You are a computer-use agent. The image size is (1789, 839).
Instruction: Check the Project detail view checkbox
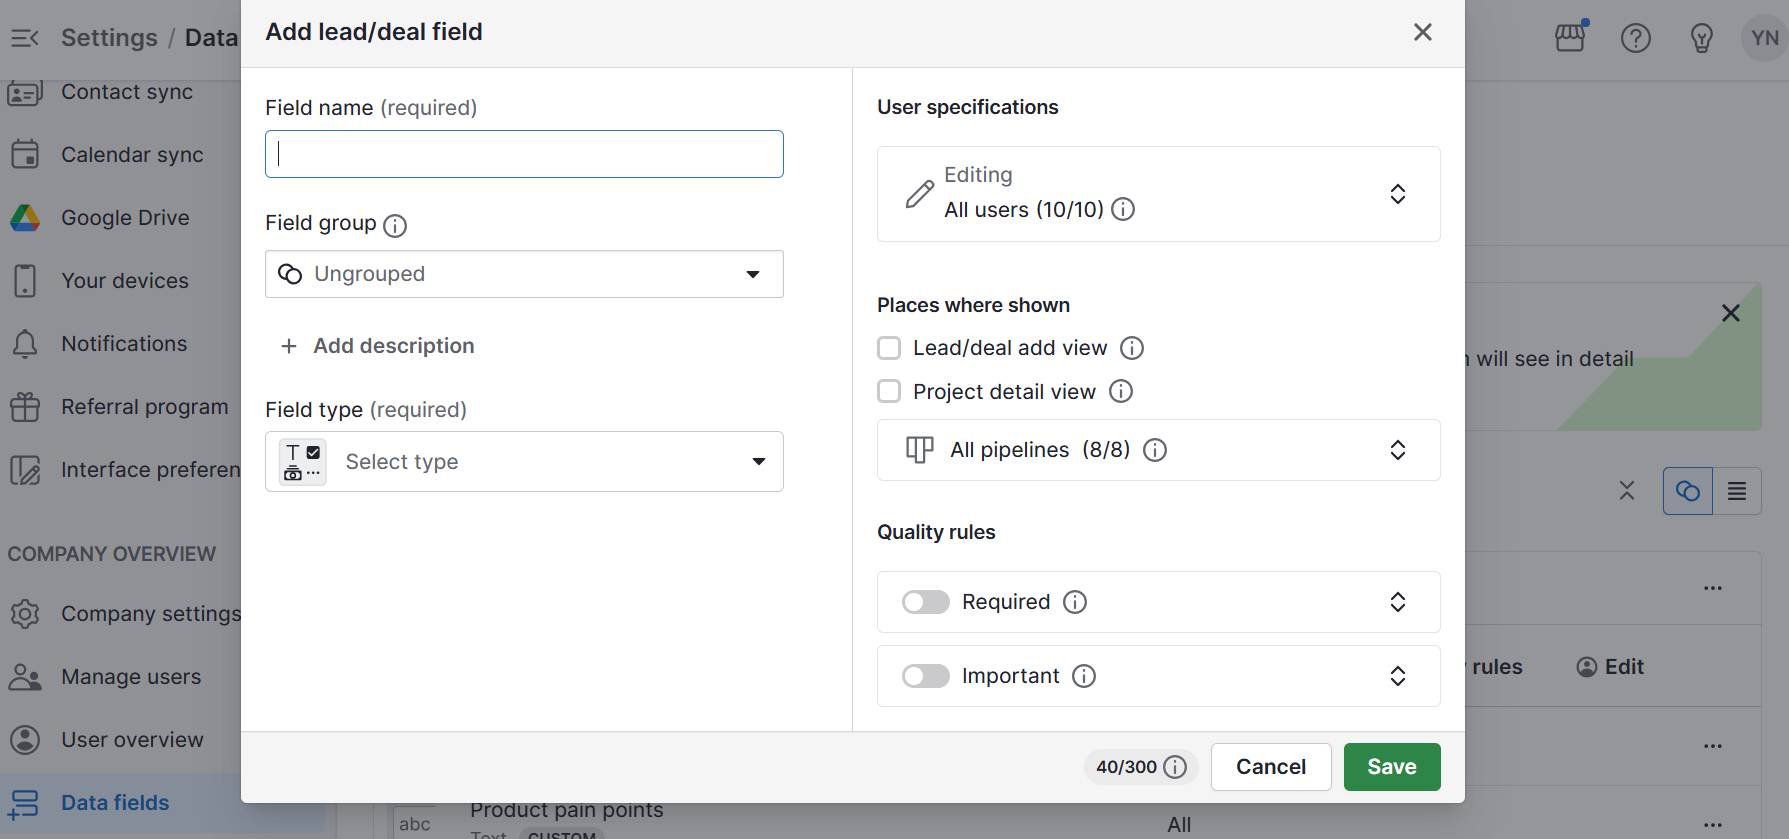[x=889, y=392]
